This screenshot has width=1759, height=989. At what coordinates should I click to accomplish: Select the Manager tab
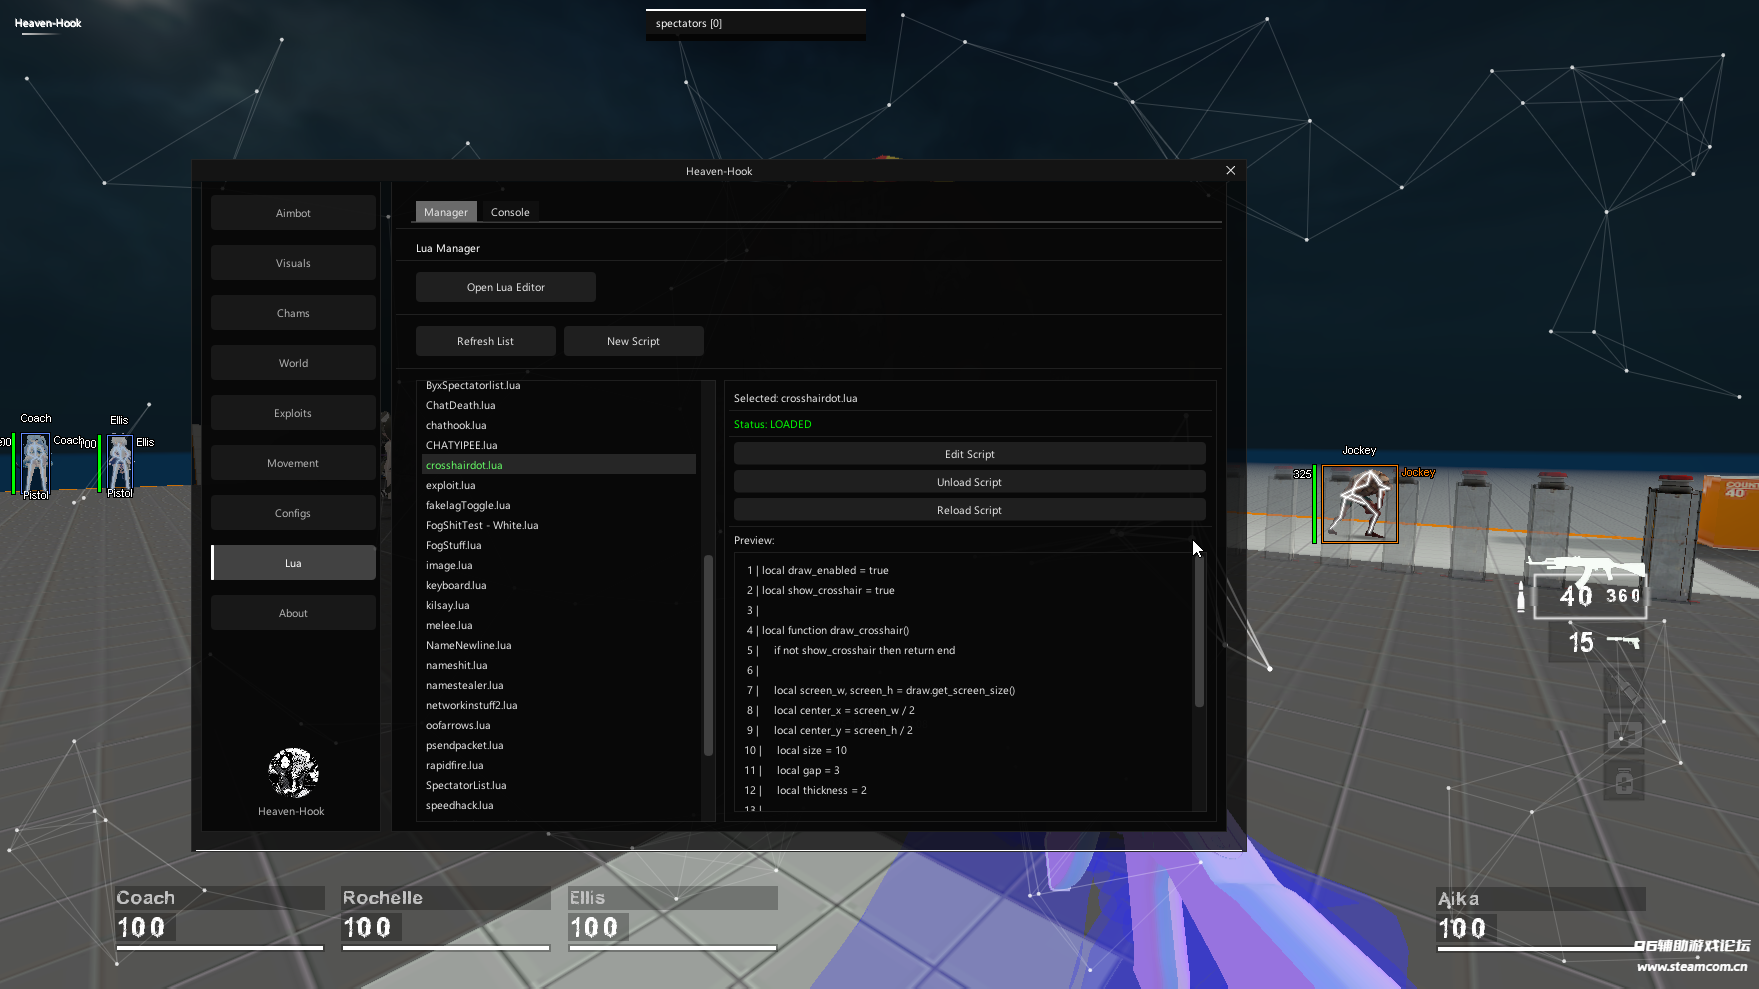click(445, 212)
